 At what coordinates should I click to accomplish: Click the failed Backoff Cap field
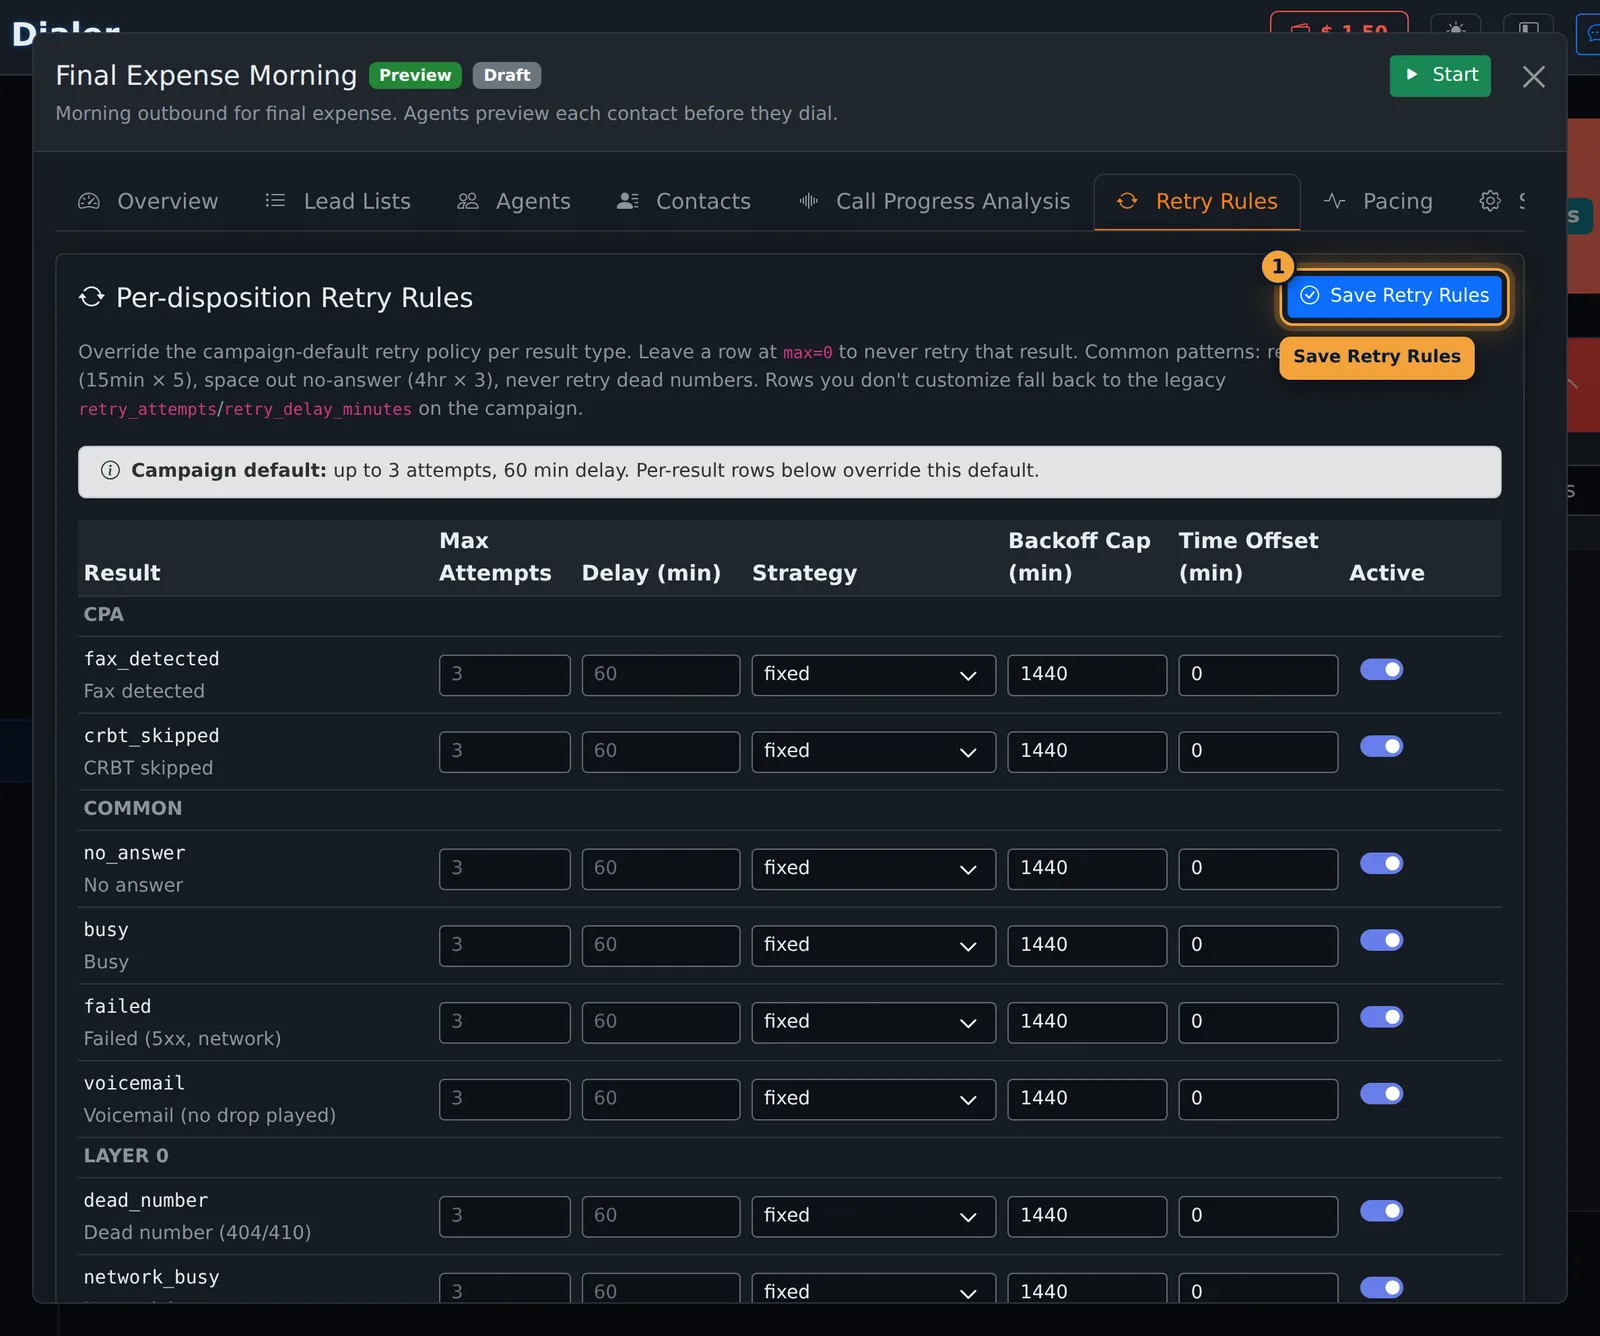pyautogui.click(x=1087, y=1023)
